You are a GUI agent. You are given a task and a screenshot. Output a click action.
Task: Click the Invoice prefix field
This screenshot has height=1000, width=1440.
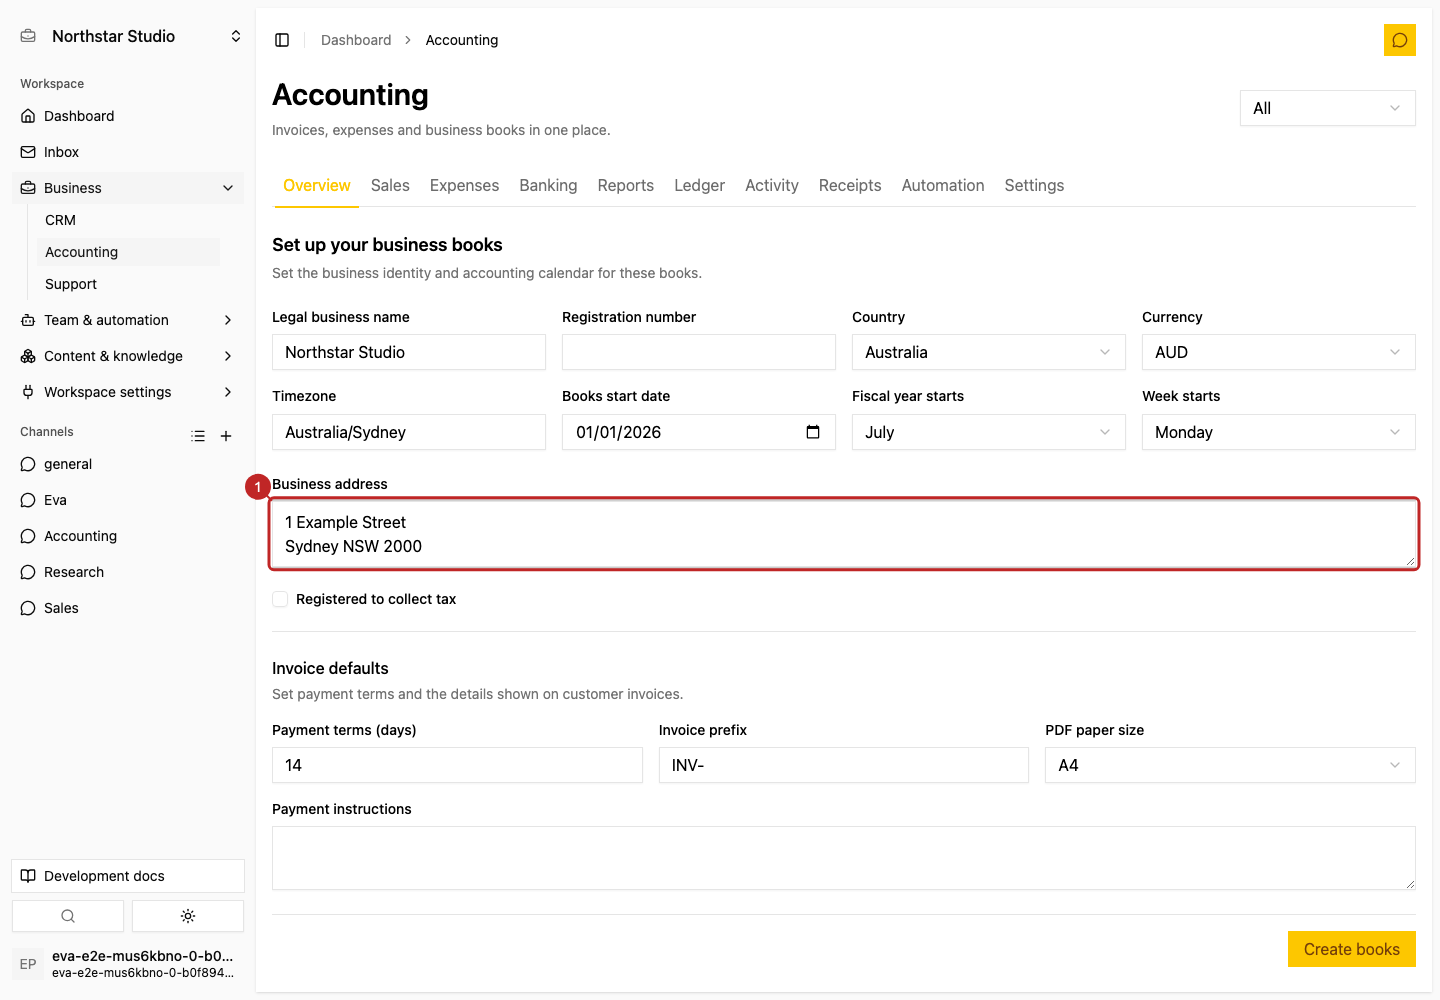pyautogui.click(x=844, y=765)
